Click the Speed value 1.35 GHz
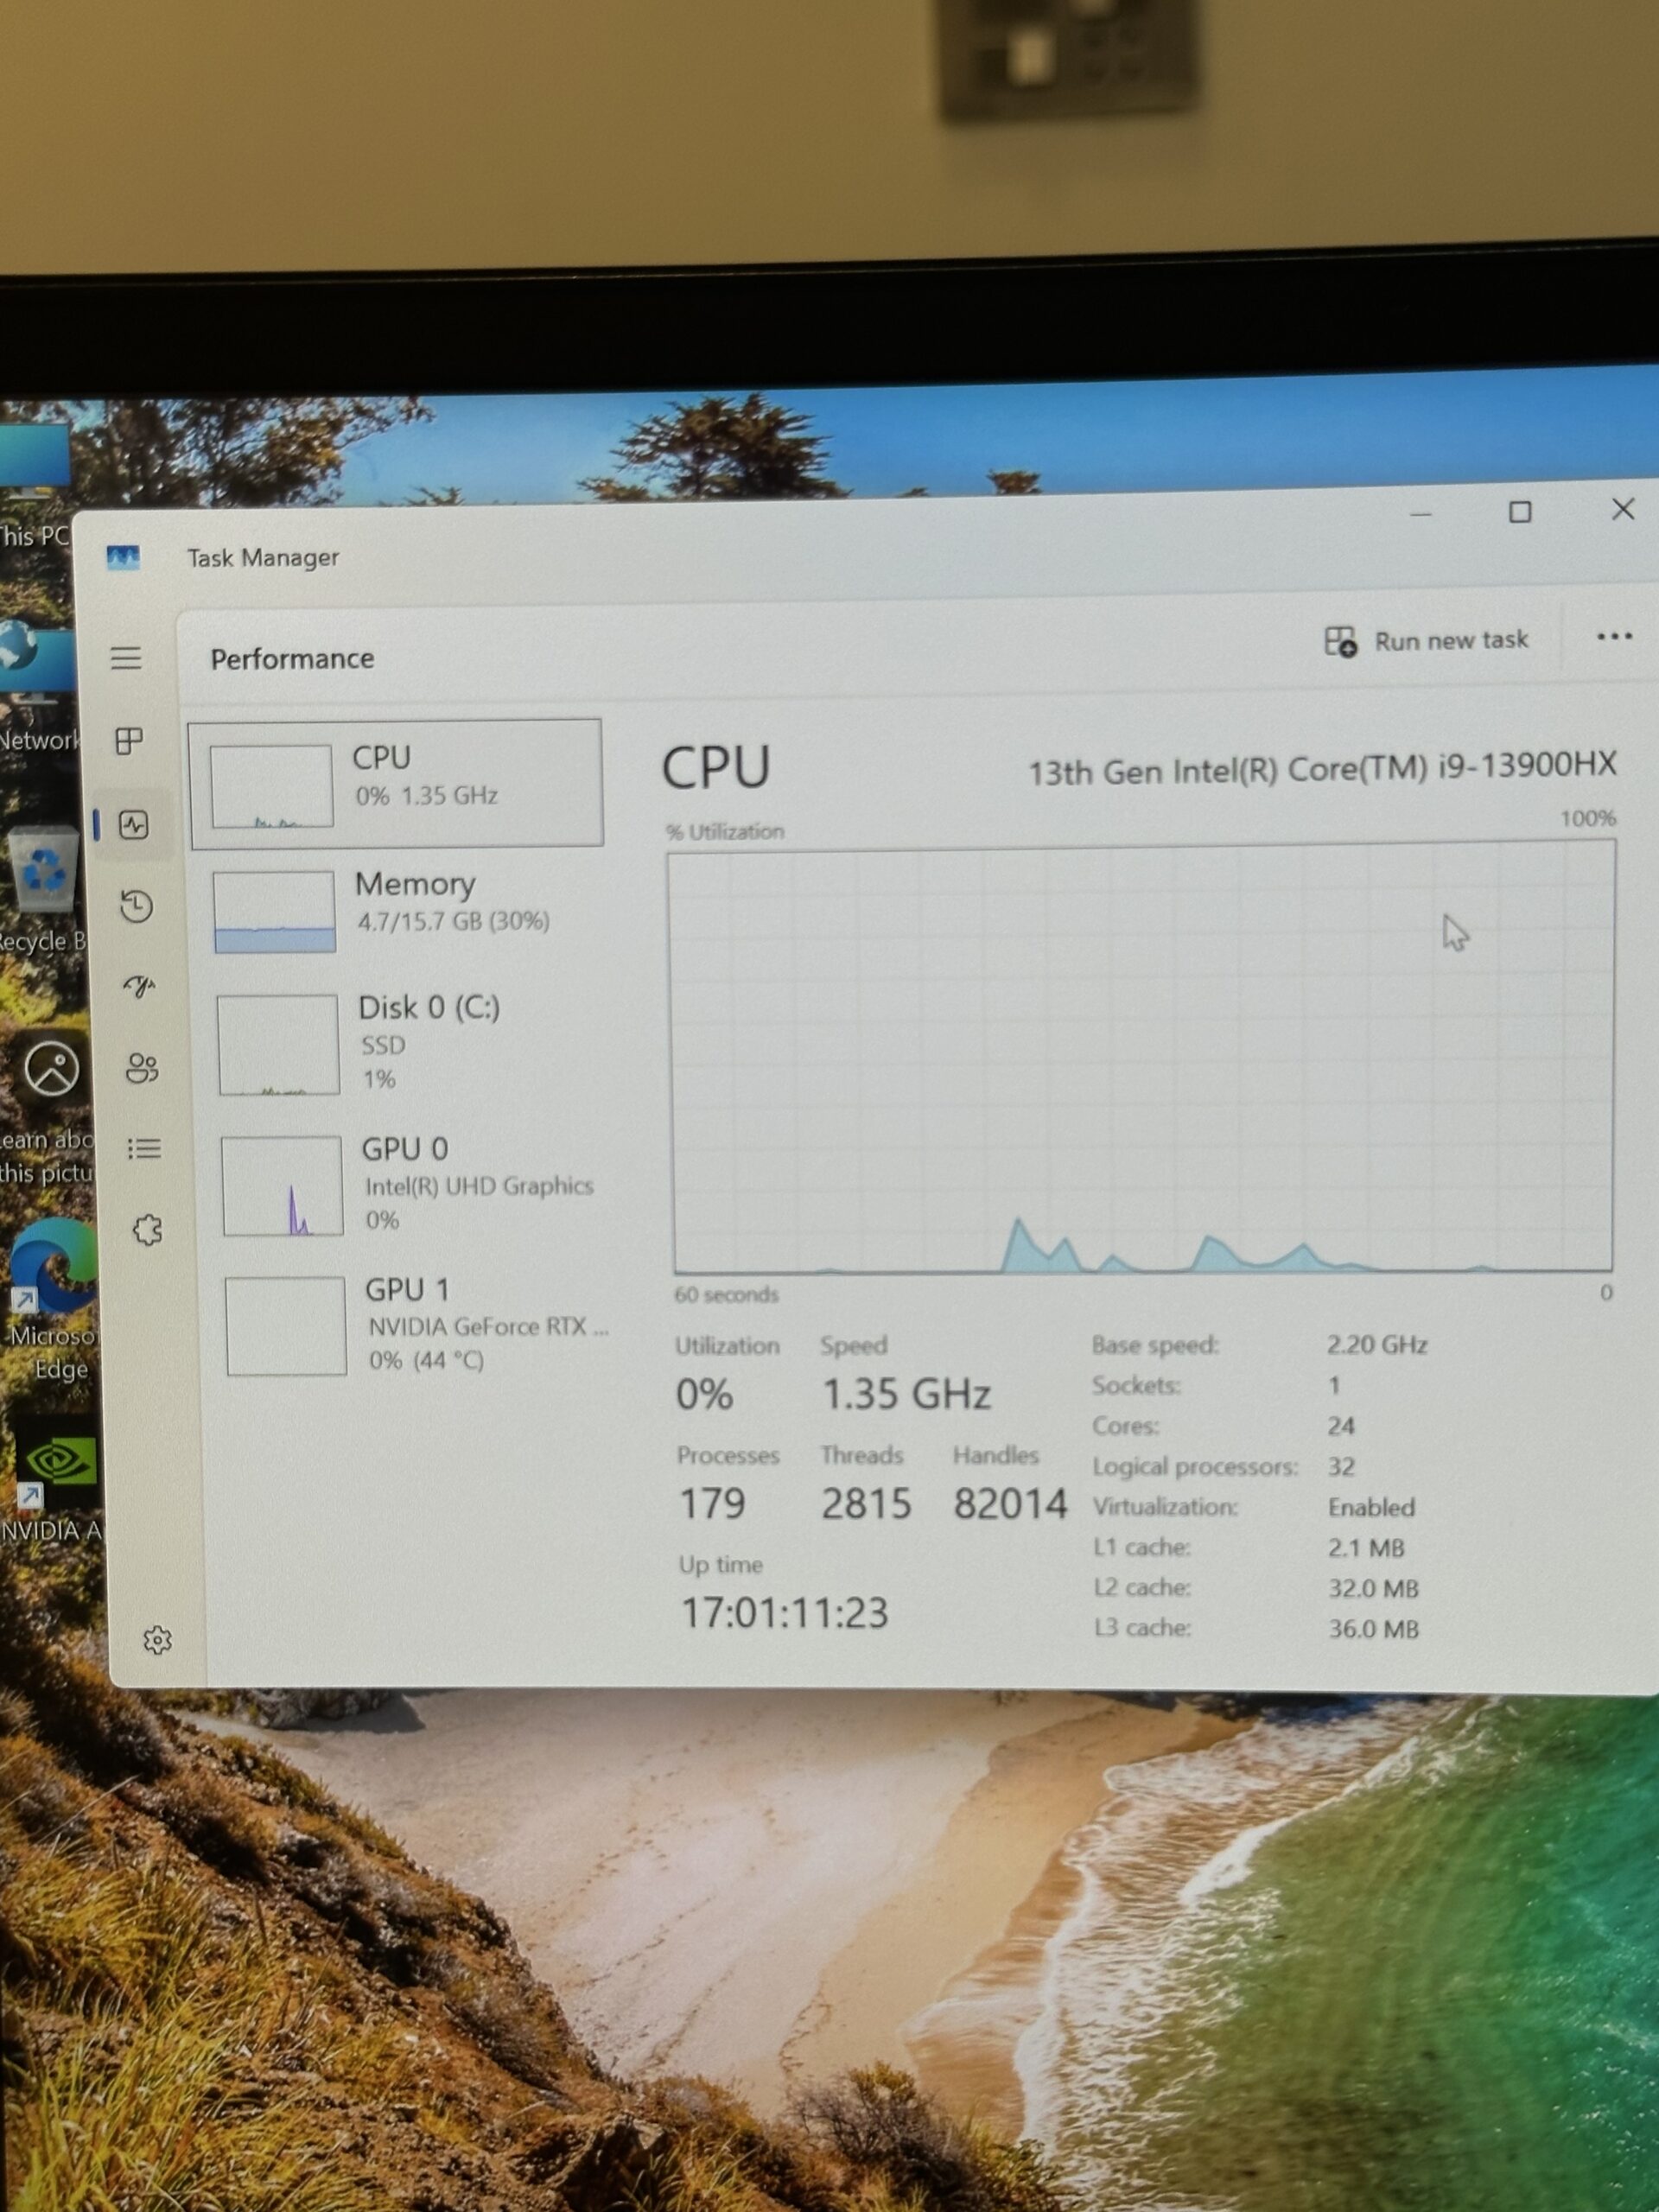 click(906, 1394)
